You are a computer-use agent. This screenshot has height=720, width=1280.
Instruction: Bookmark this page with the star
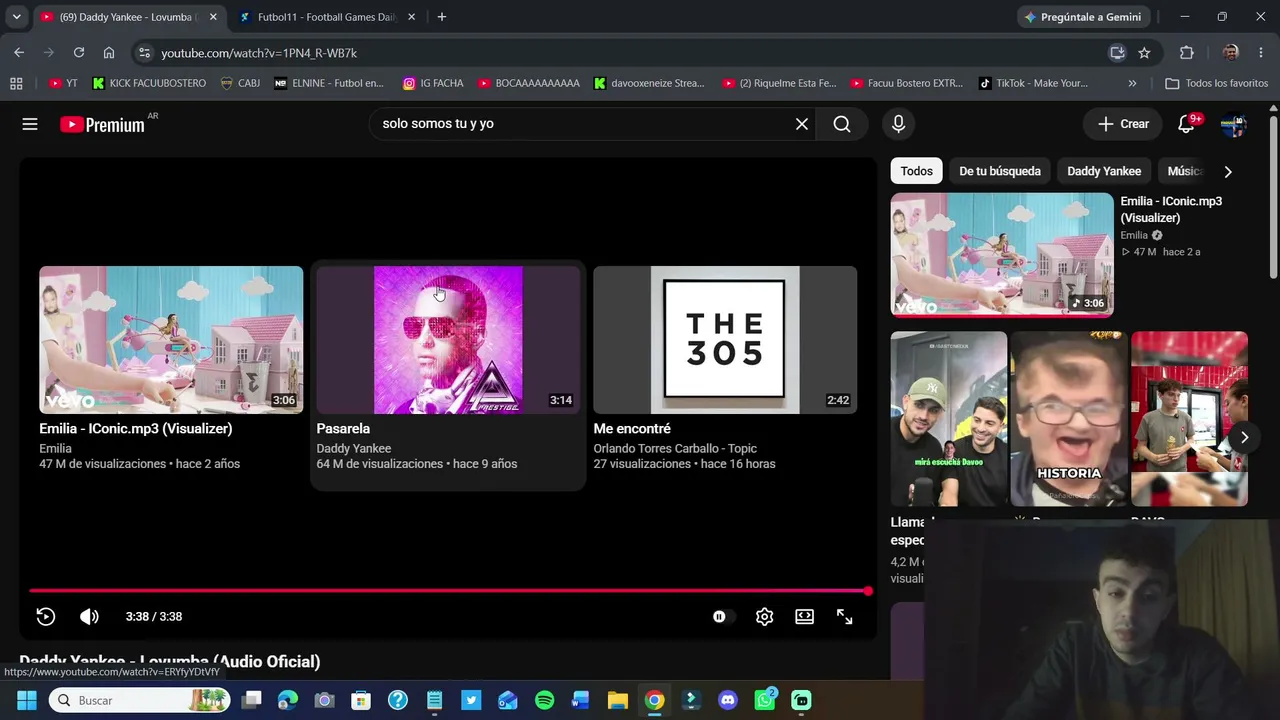coord(1144,53)
